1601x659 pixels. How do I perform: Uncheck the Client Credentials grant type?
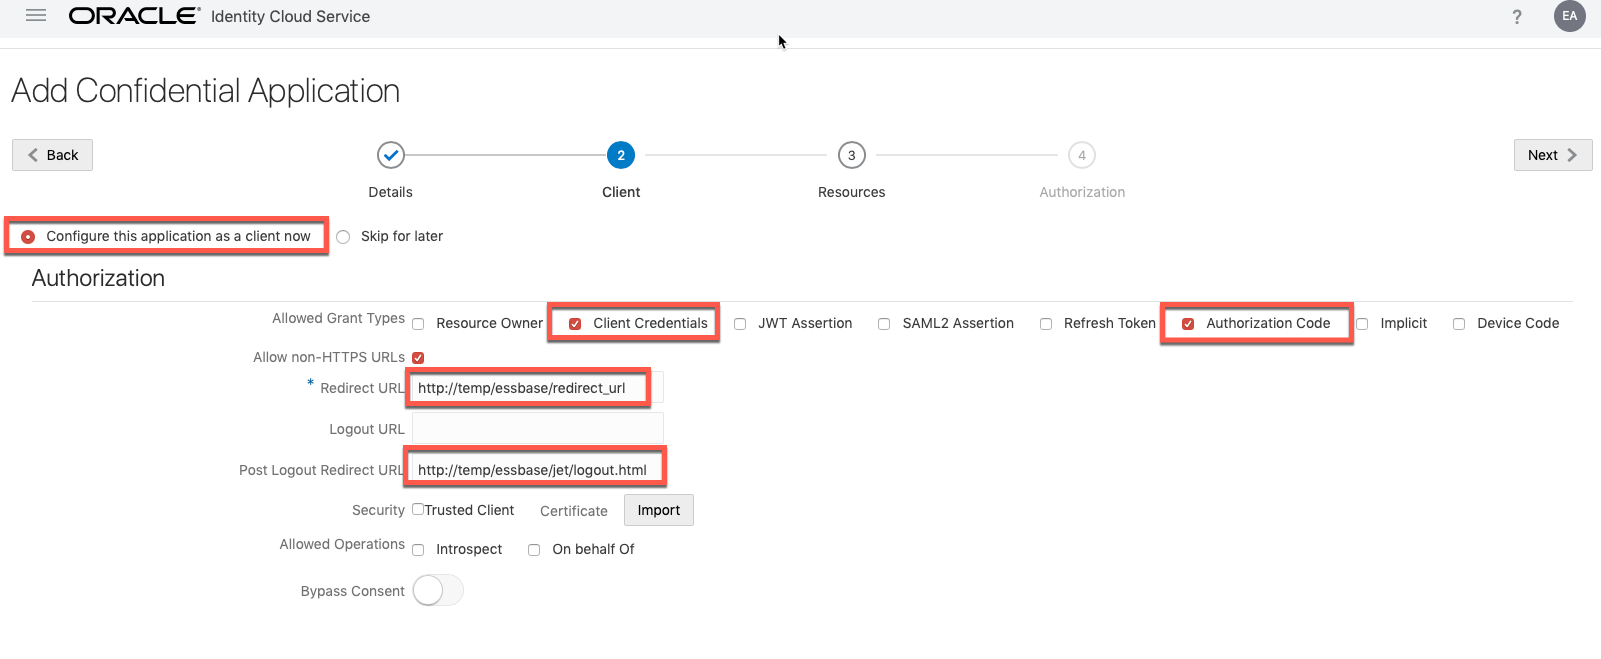click(x=575, y=324)
